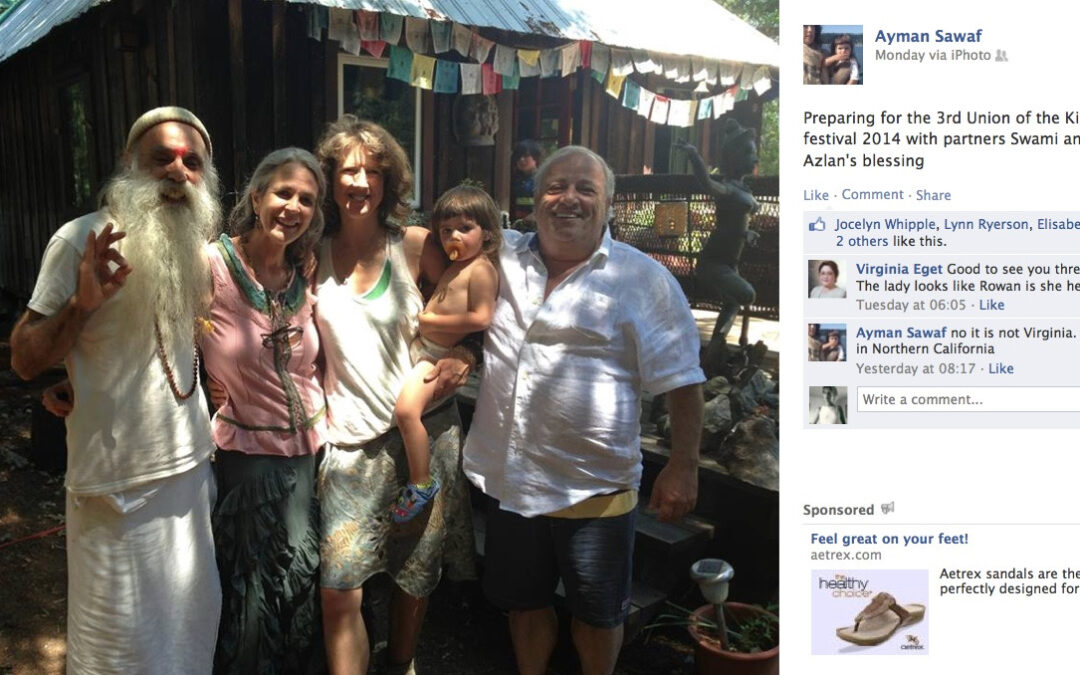
Task: Show the 2 others who like this
Action: coord(862,241)
